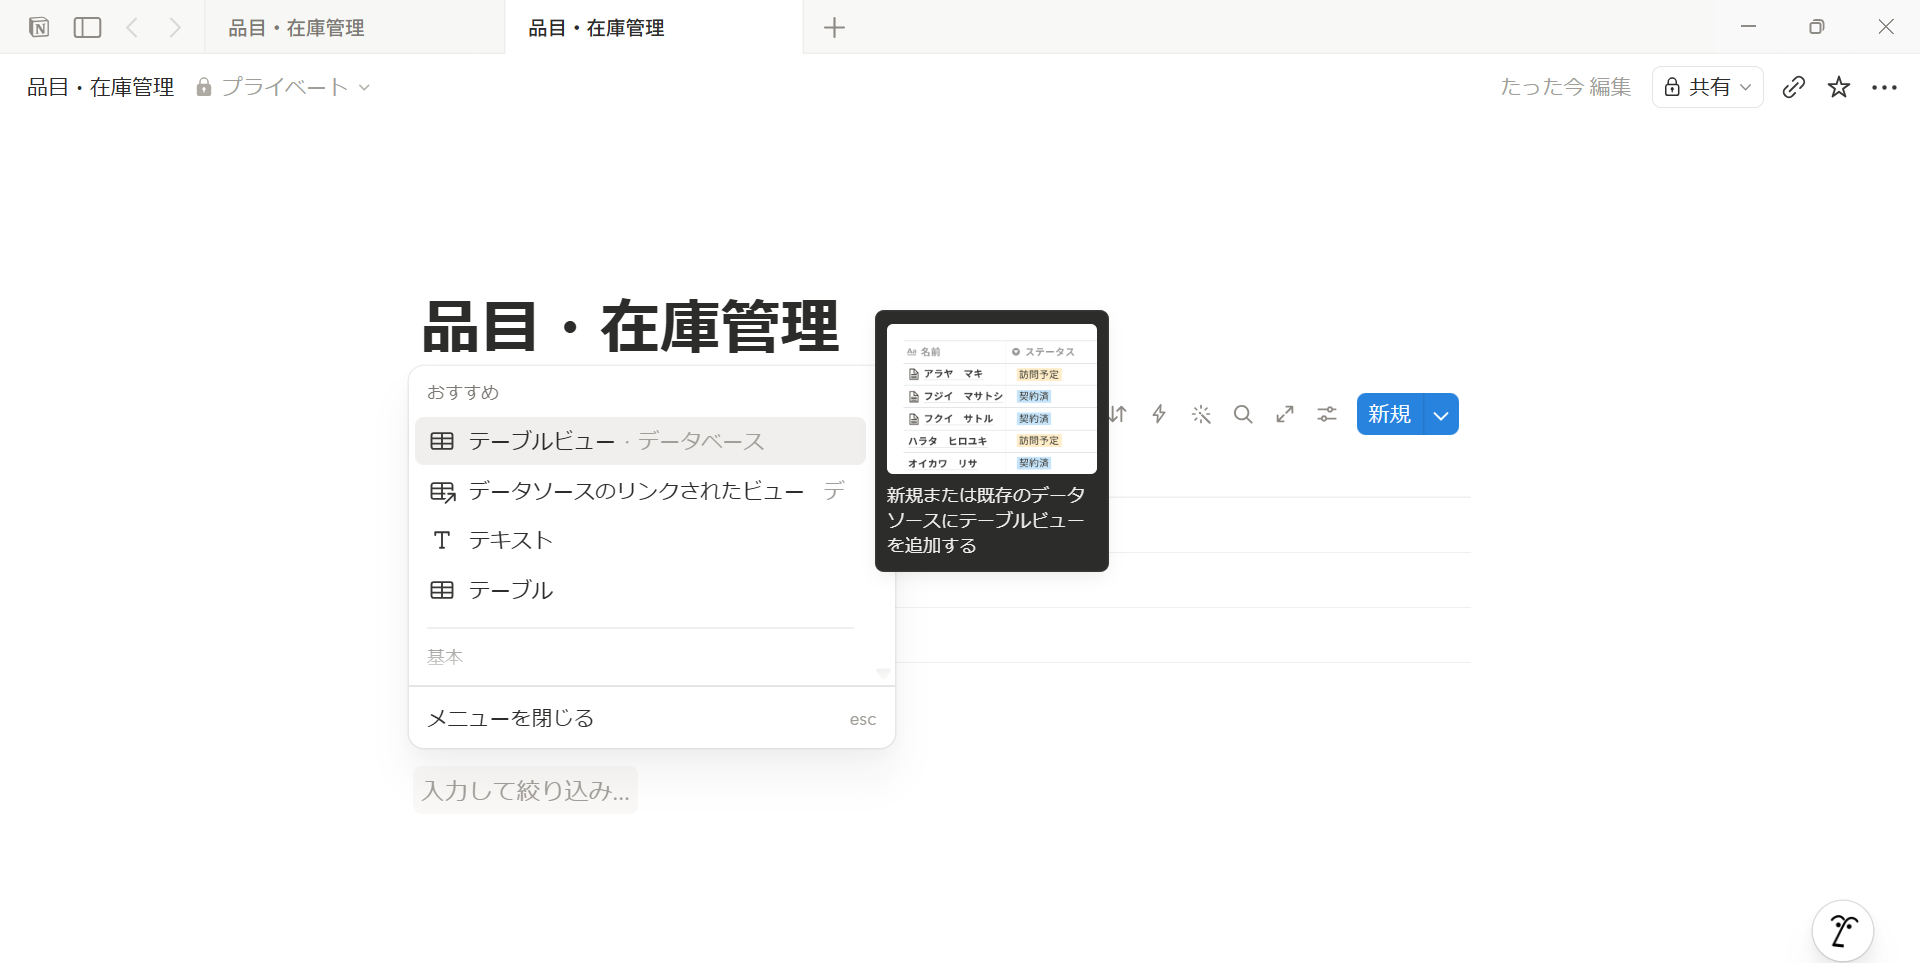Open a new tab with plus icon
The width and height of the screenshot is (1920, 963).
click(x=834, y=27)
